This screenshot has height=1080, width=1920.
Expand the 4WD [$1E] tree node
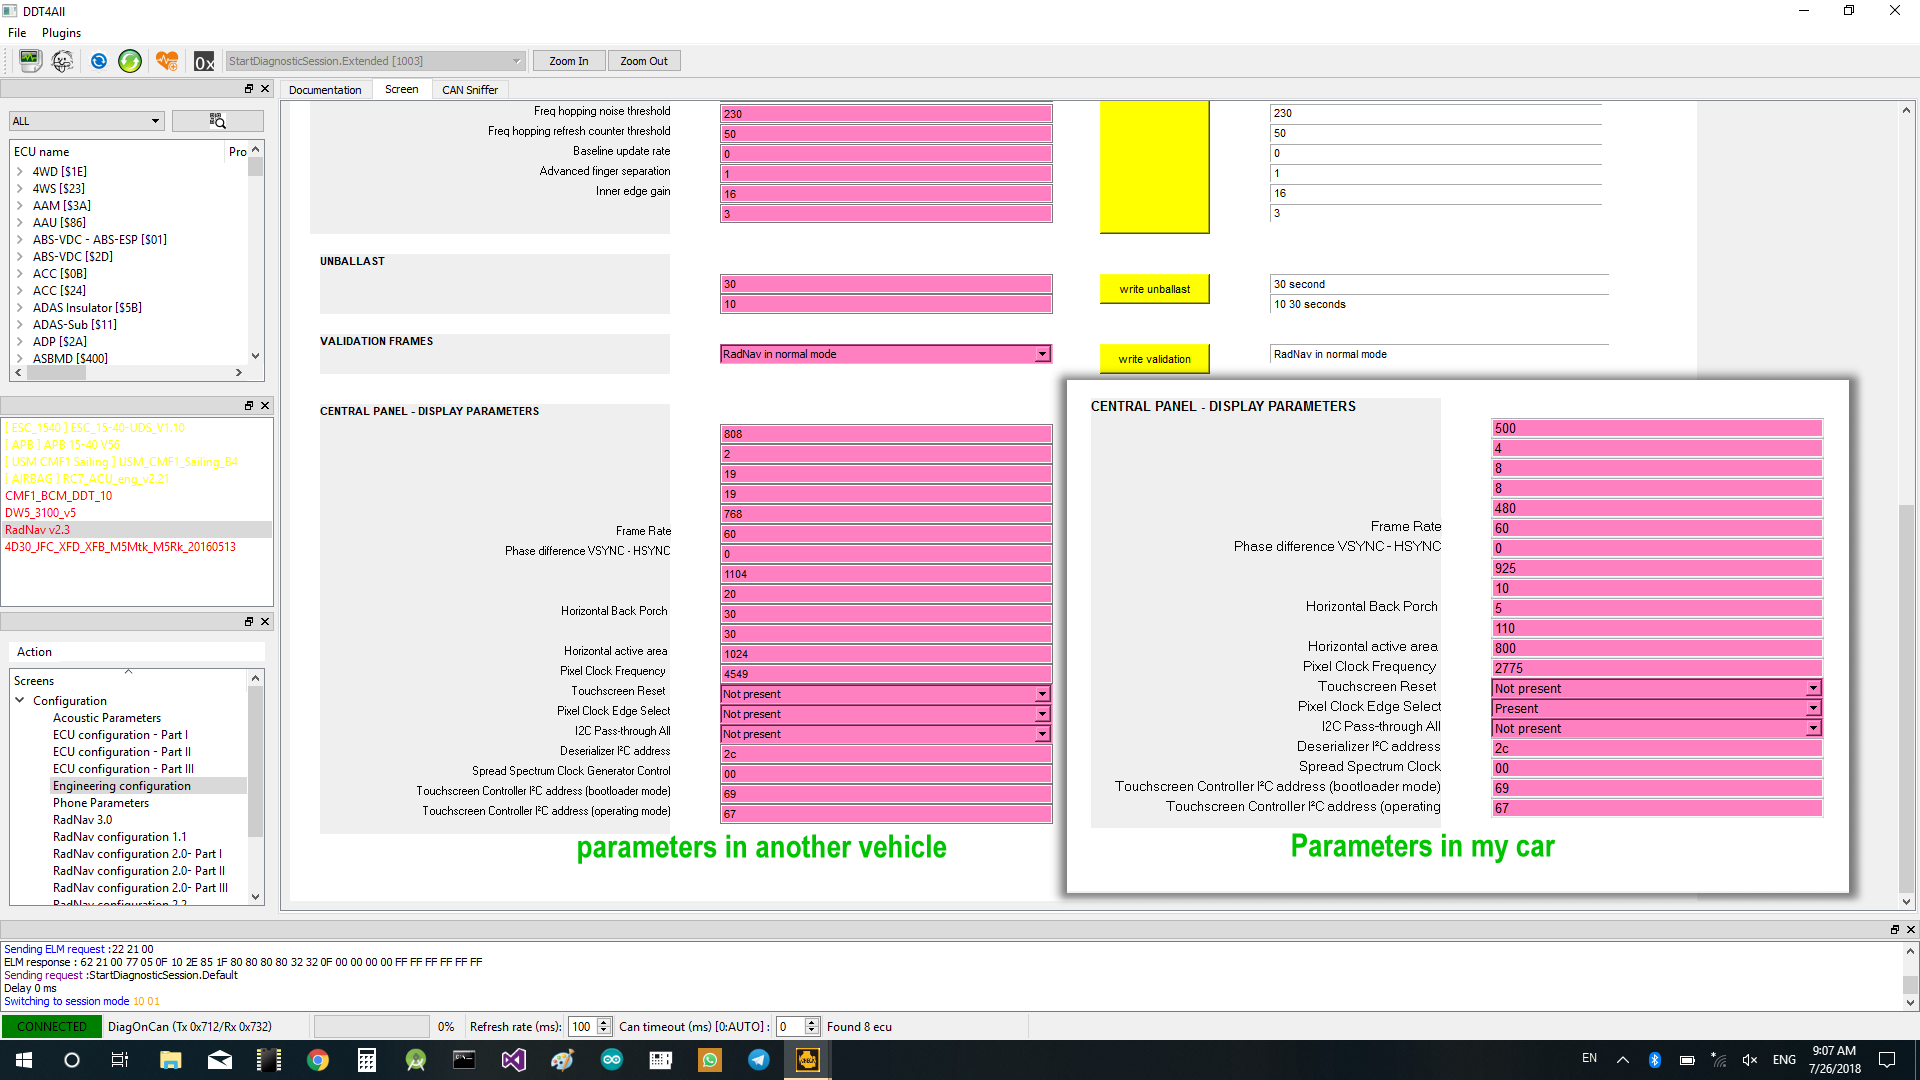[x=20, y=172]
